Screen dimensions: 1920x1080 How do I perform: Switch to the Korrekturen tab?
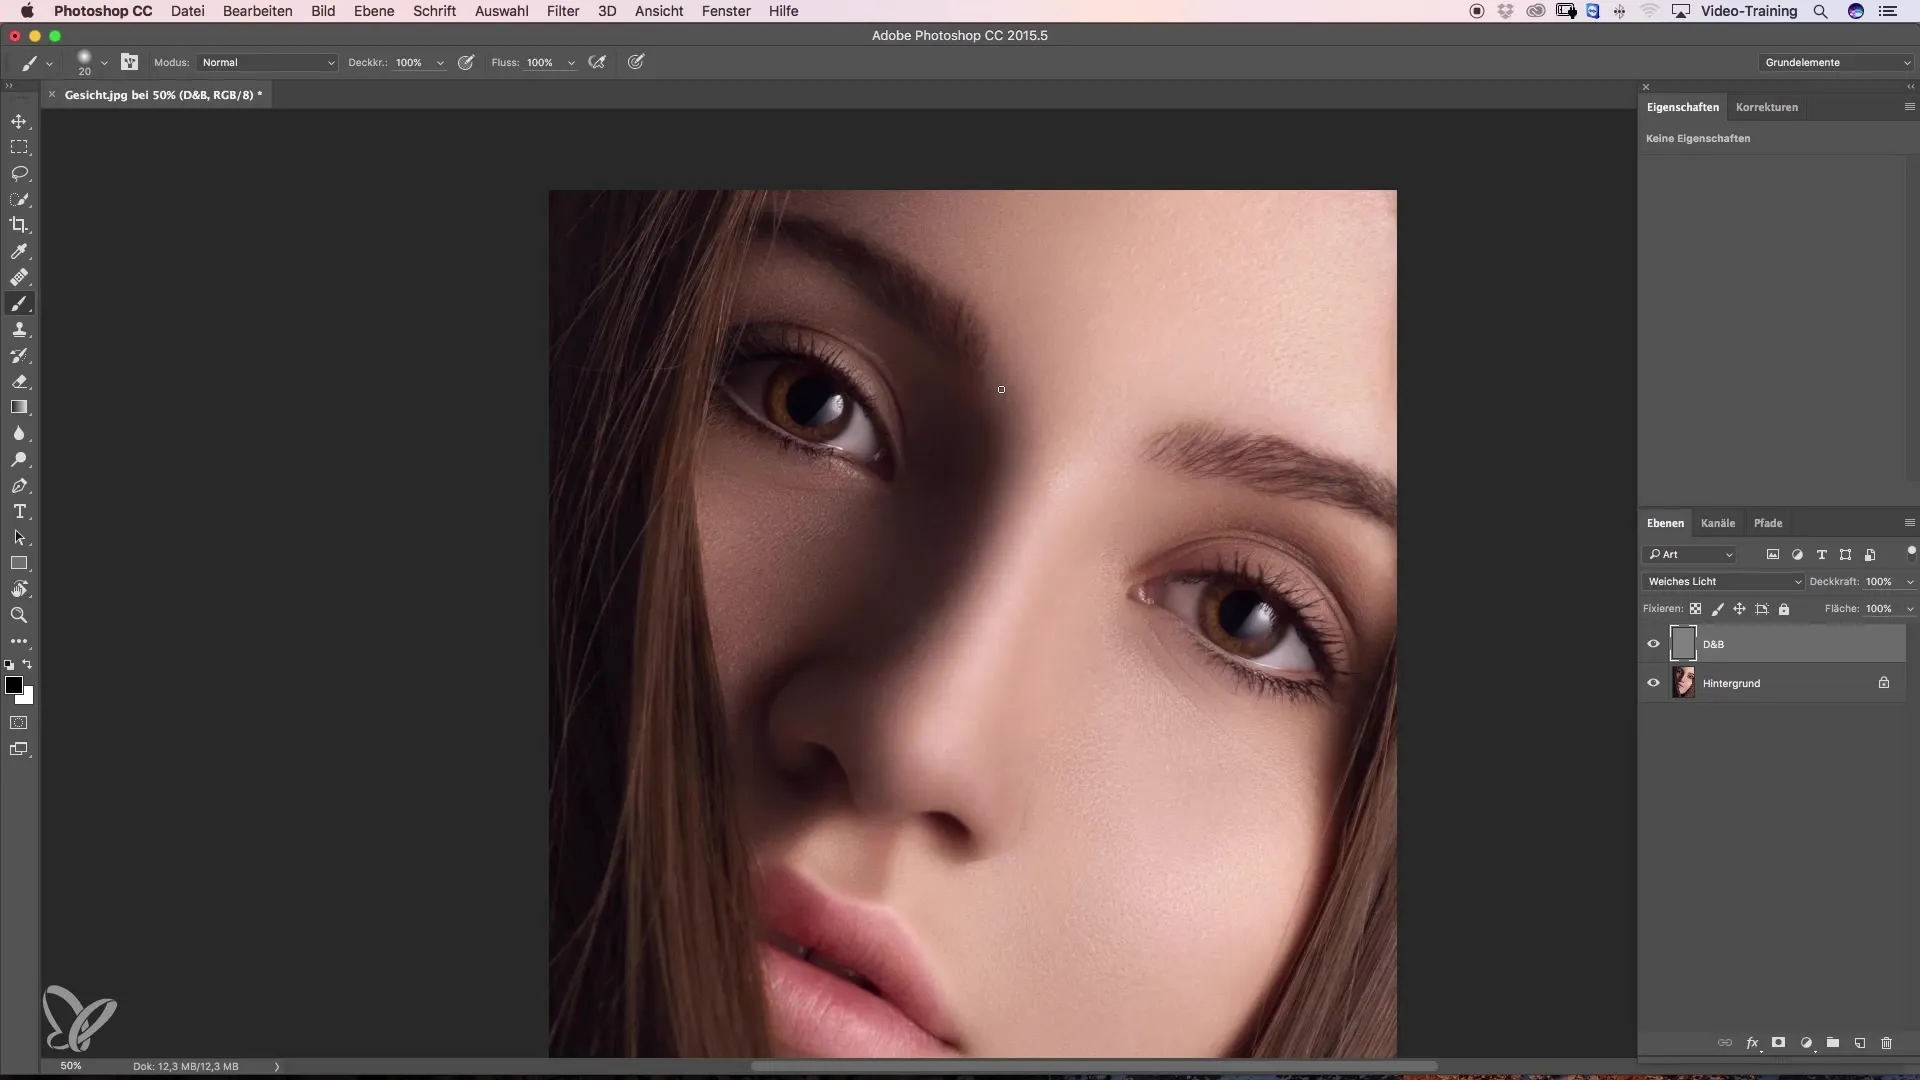click(x=1766, y=107)
